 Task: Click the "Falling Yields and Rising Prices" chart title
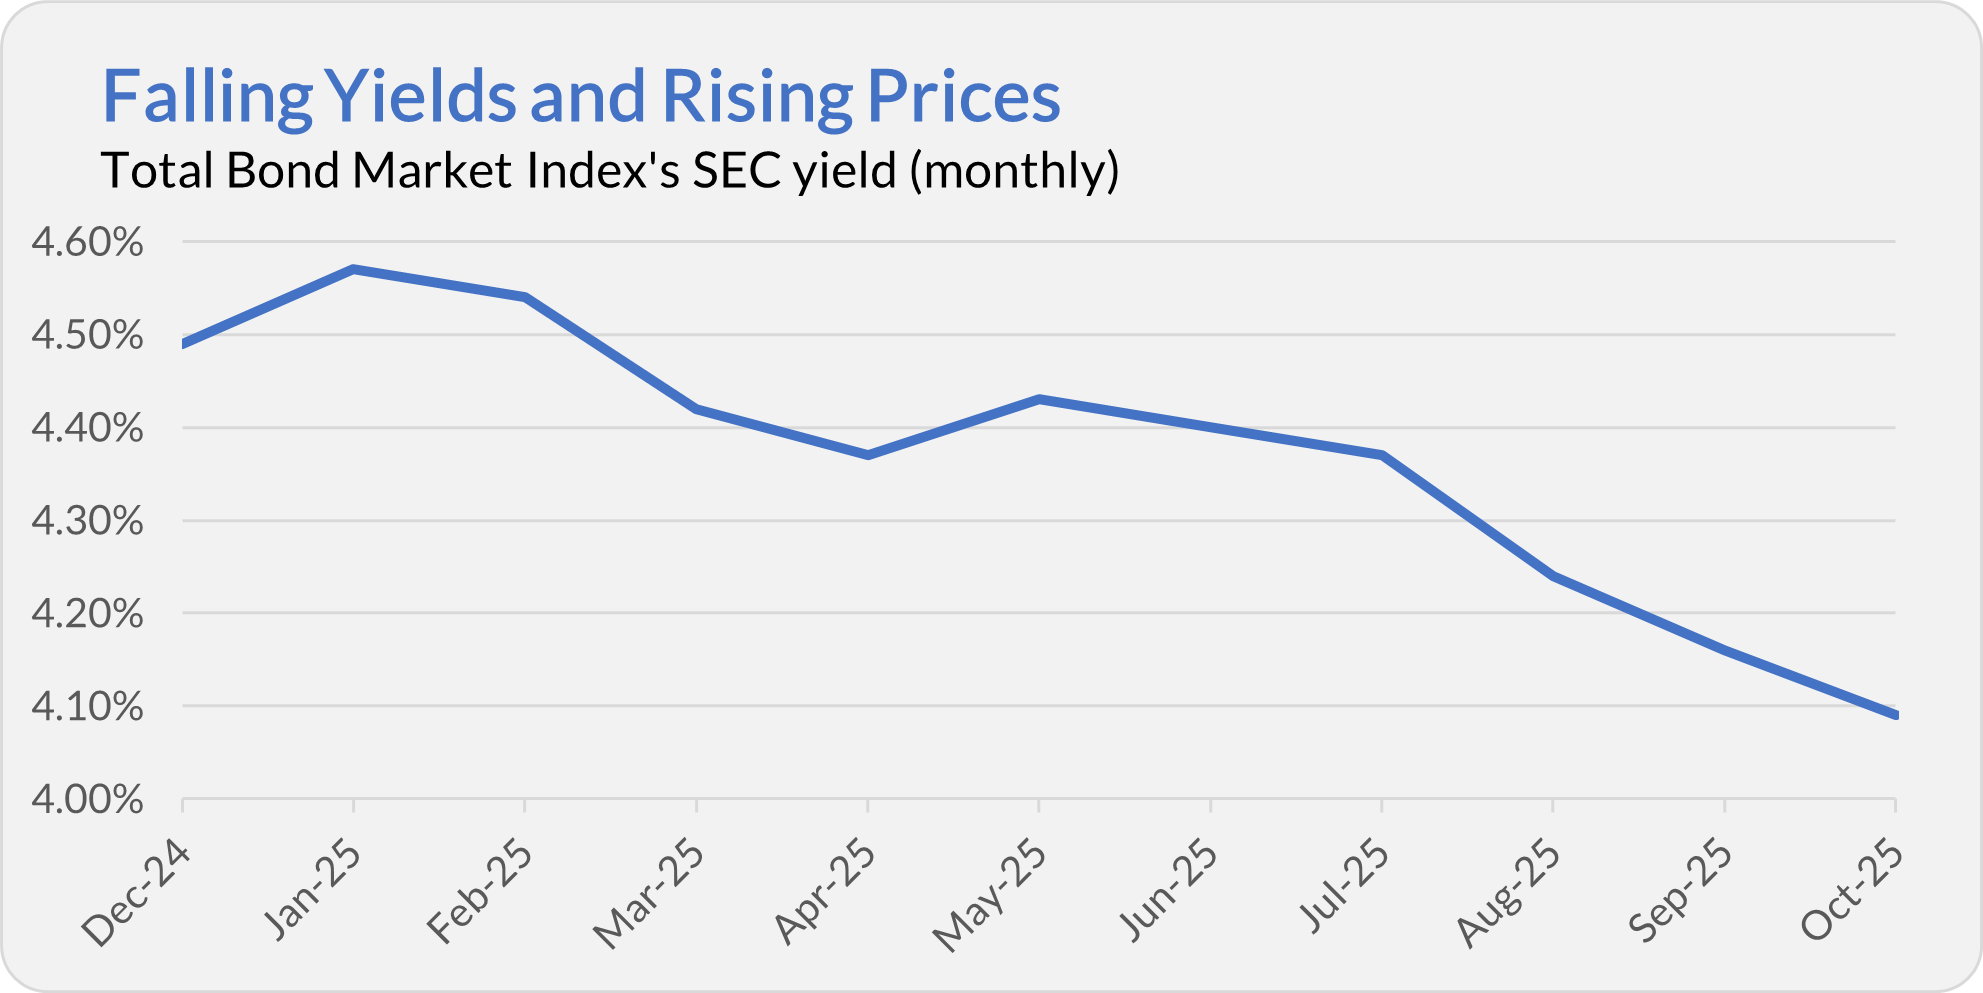580,97
